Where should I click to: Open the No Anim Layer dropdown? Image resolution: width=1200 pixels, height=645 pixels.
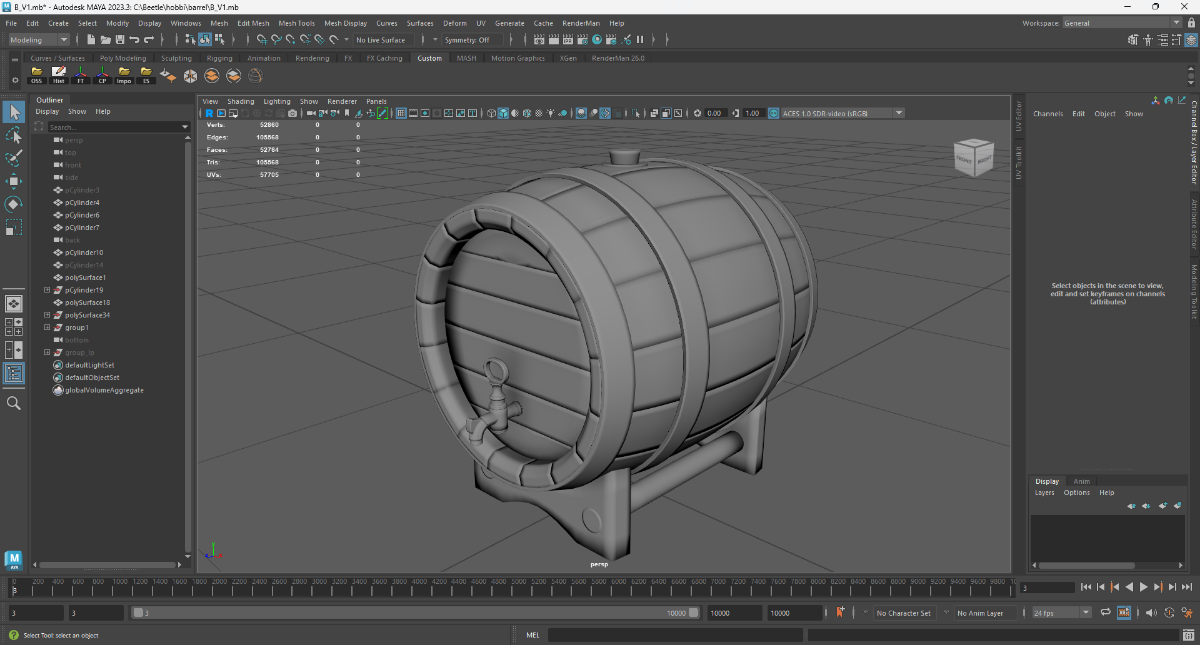(986, 613)
